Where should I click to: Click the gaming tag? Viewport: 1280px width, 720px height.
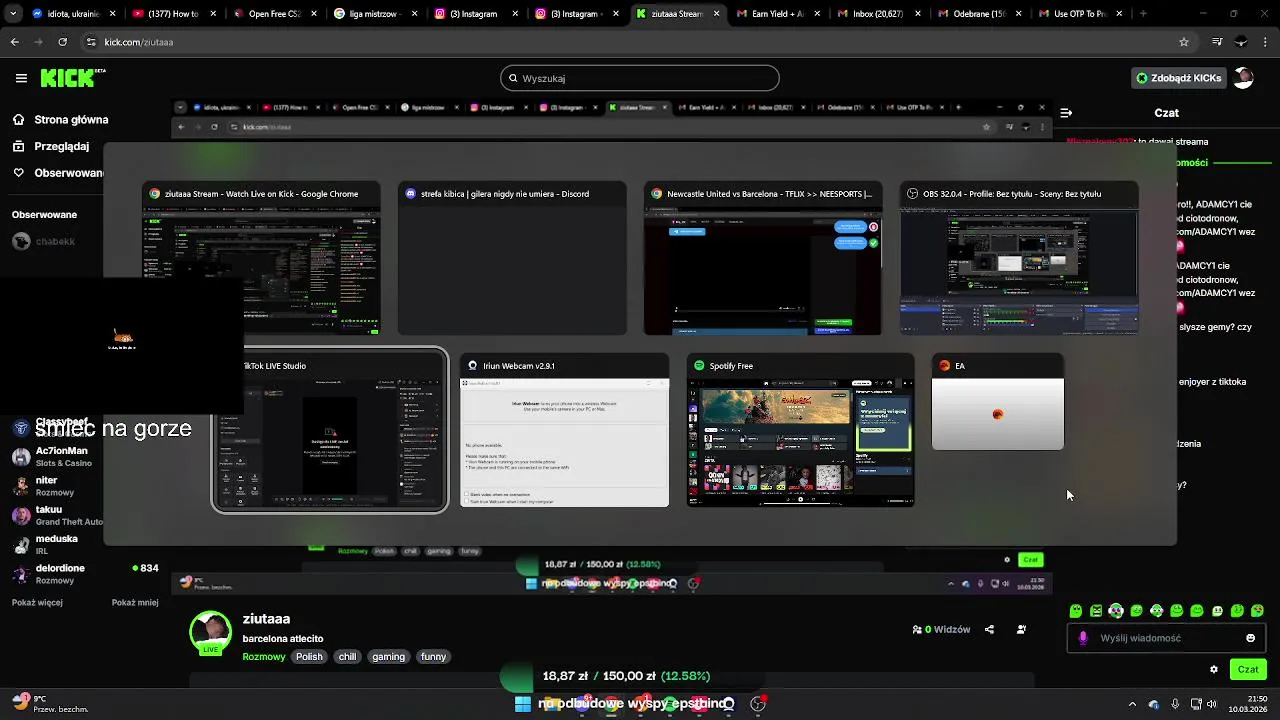[x=388, y=657]
